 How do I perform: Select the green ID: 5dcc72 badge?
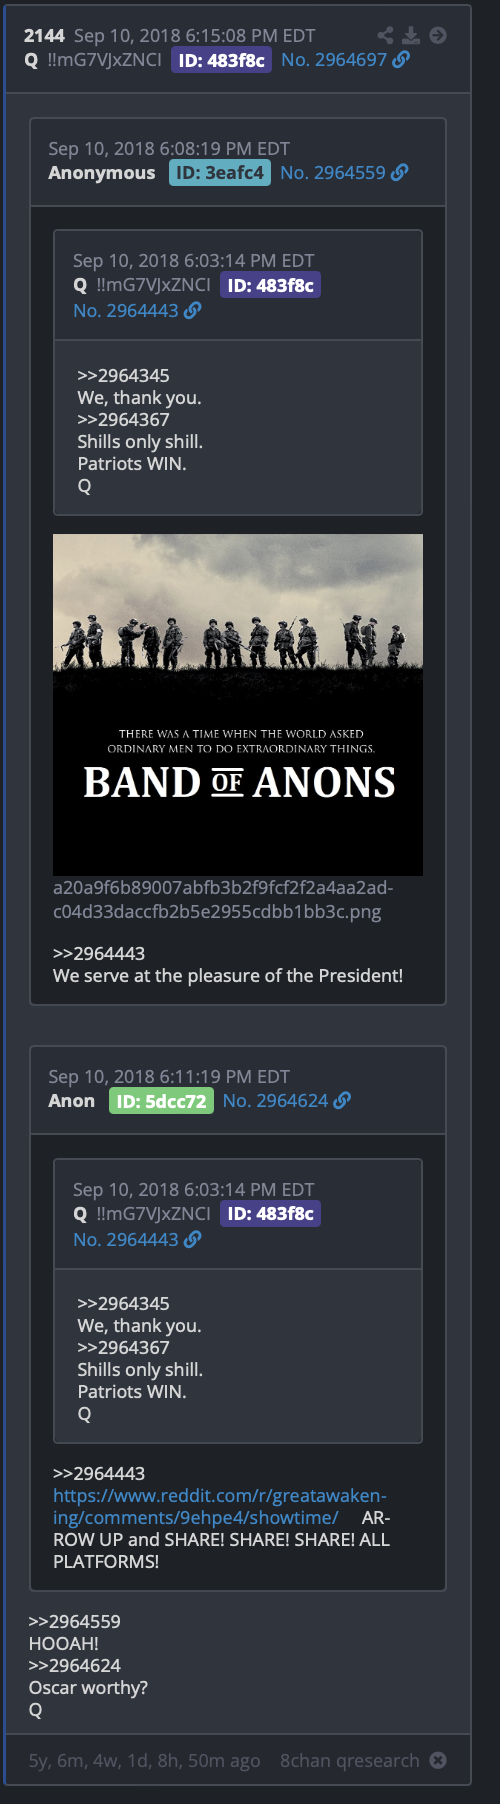pos(161,1101)
